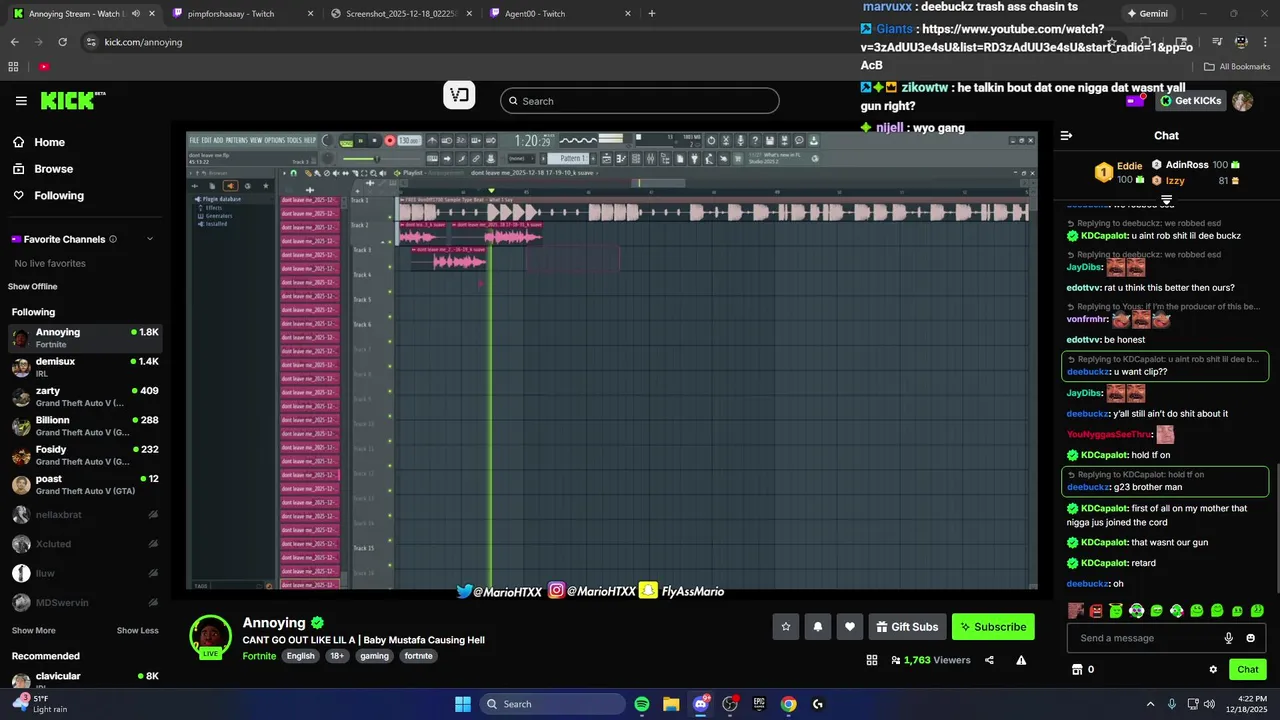Viewport: 1280px width, 720px height.
Task: Collapse the following list with Show Less
Action: 138,631
